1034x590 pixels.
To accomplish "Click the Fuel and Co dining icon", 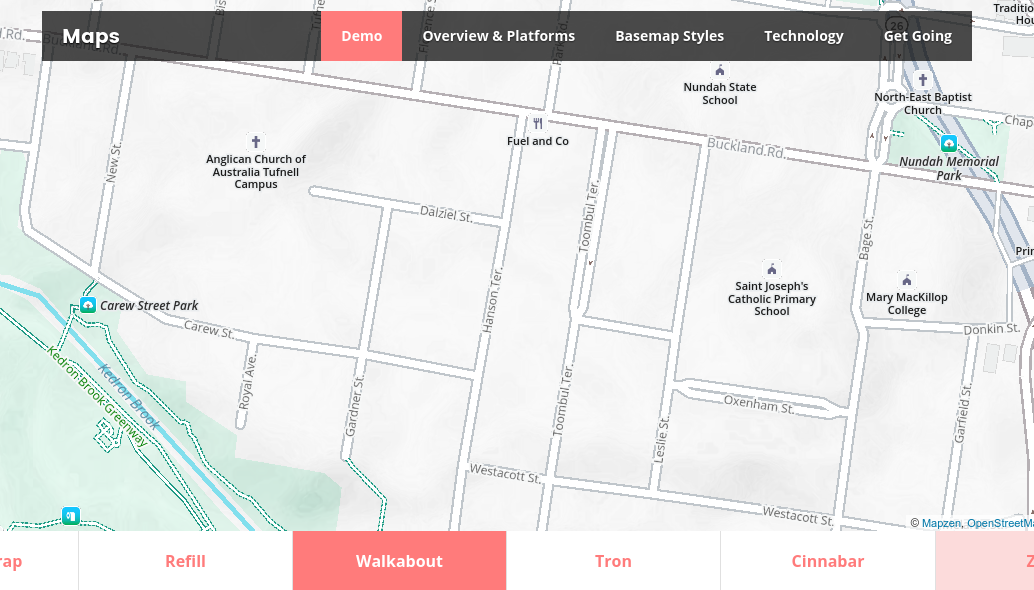I will click(538, 123).
